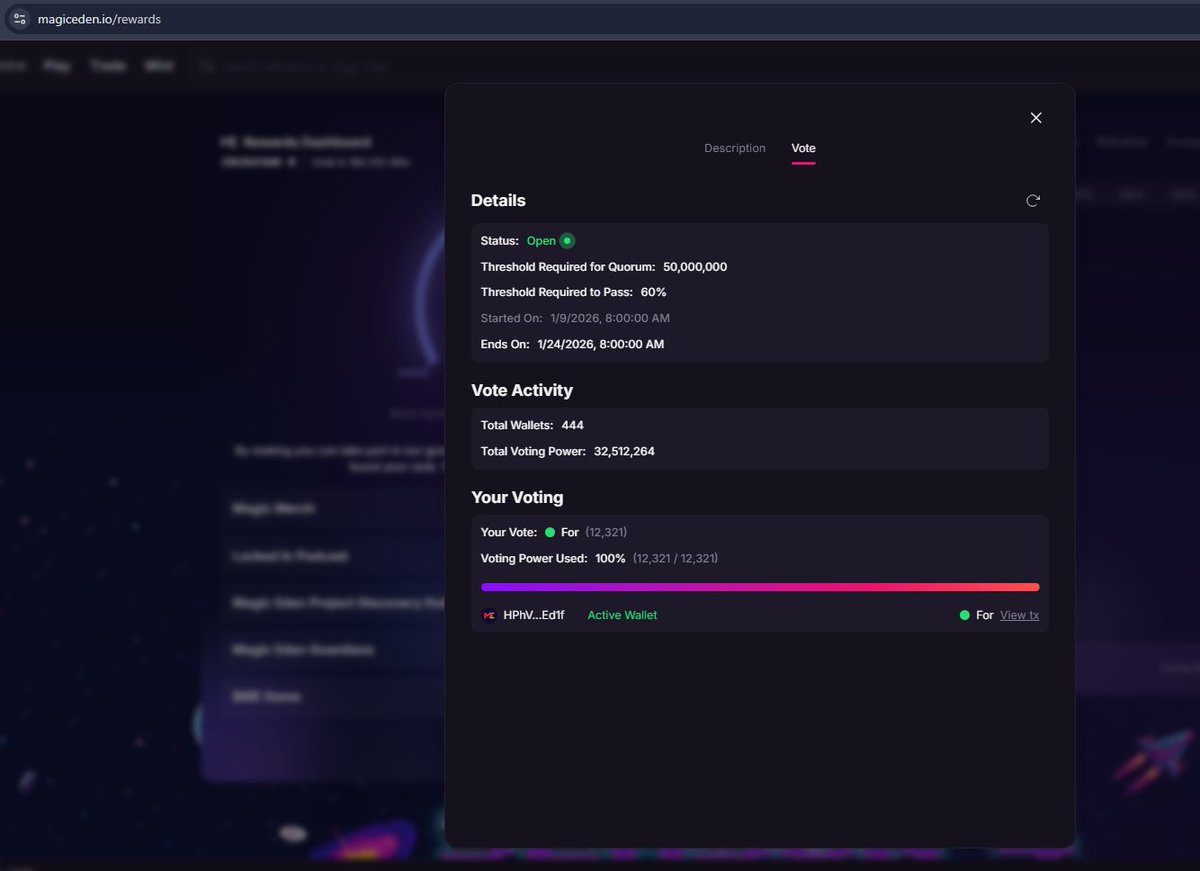Open the Trade menu in the top navigation
This screenshot has width=1200, height=871.
(x=108, y=65)
